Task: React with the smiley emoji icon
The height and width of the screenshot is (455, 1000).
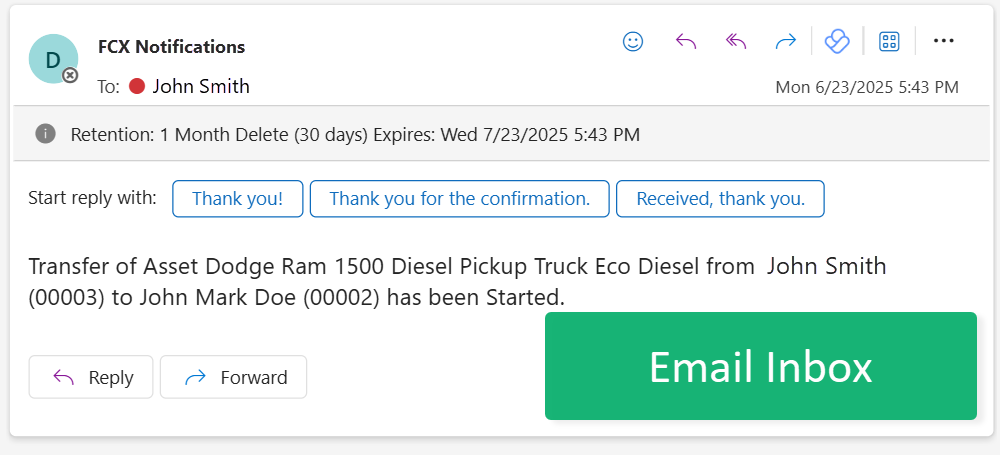Action: [633, 41]
